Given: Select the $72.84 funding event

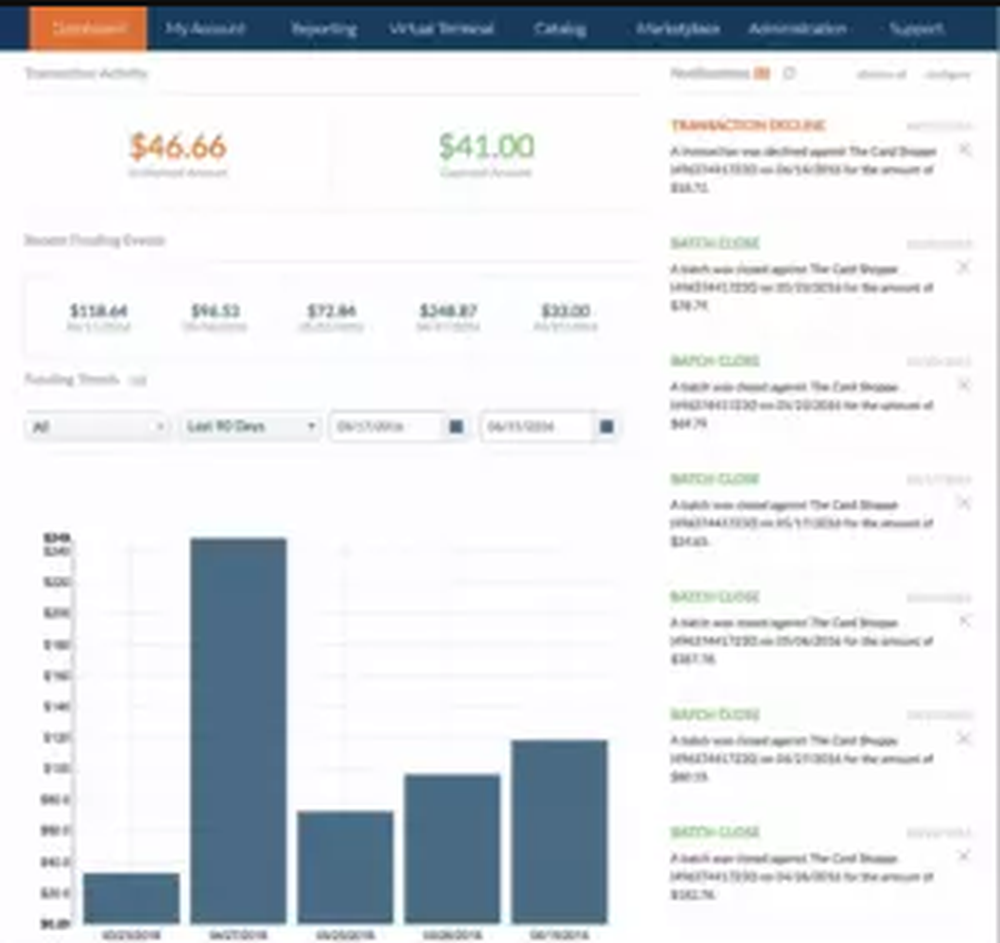Looking at the screenshot, I should tap(332, 317).
